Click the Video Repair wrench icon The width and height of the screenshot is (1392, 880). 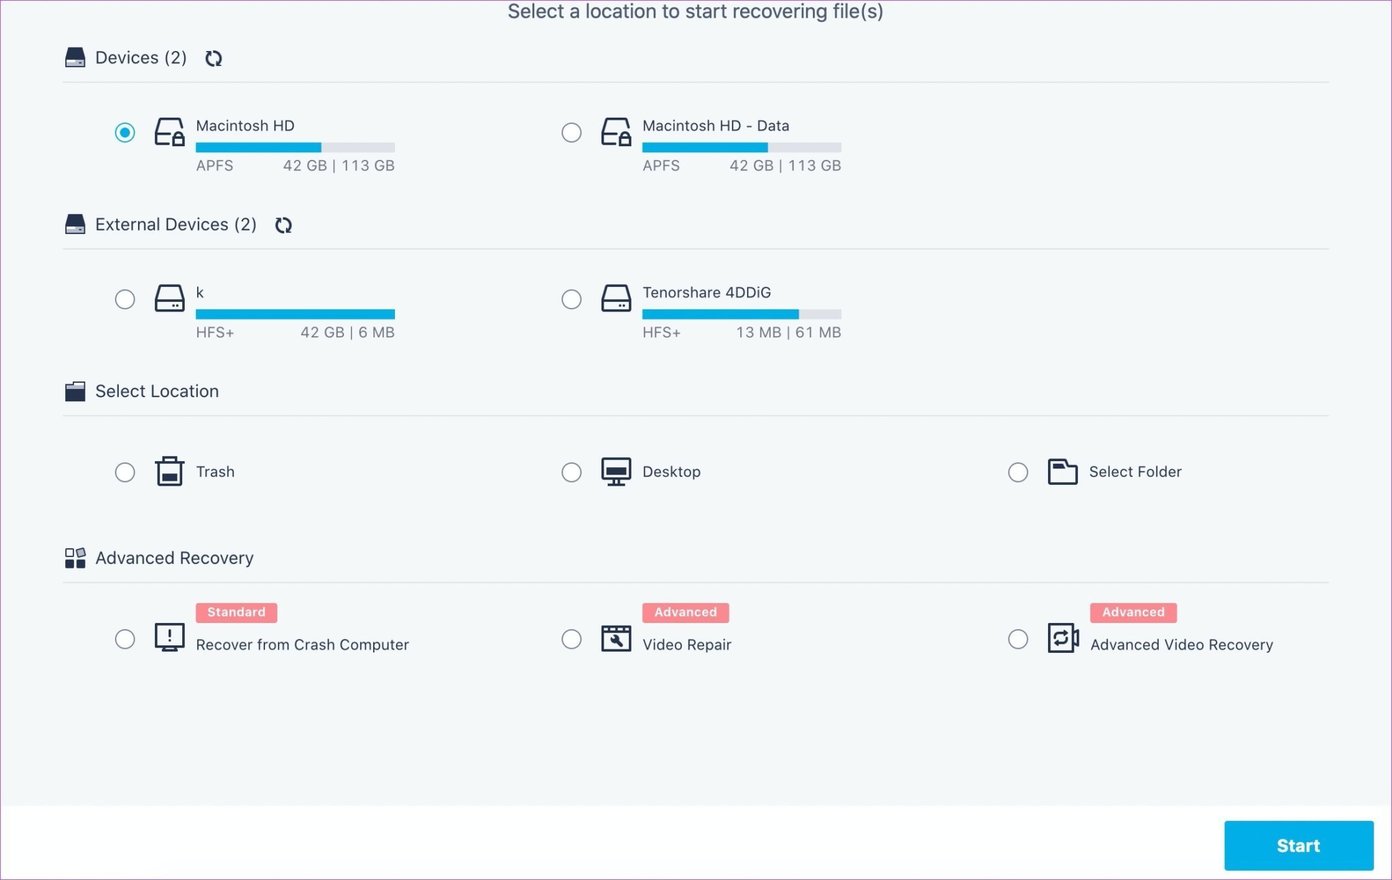pyautogui.click(x=616, y=638)
